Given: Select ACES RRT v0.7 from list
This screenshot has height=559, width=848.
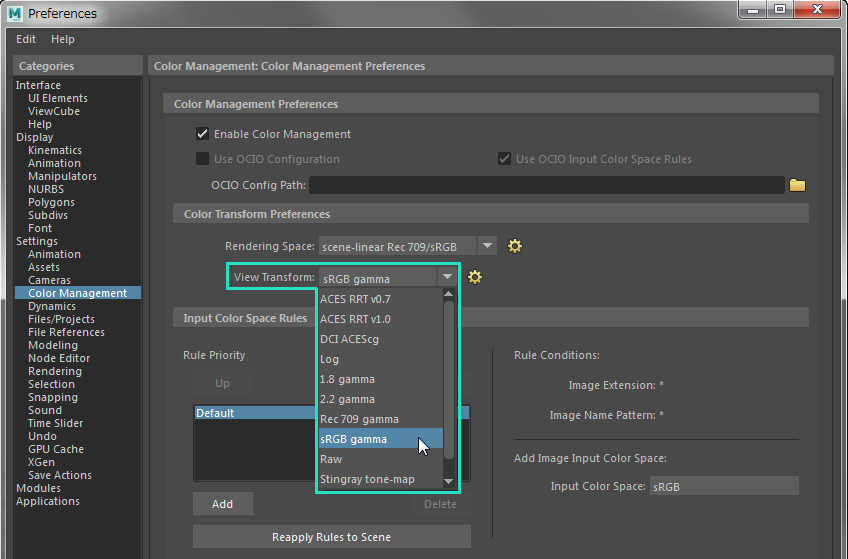Looking at the screenshot, I should tap(381, 299).
